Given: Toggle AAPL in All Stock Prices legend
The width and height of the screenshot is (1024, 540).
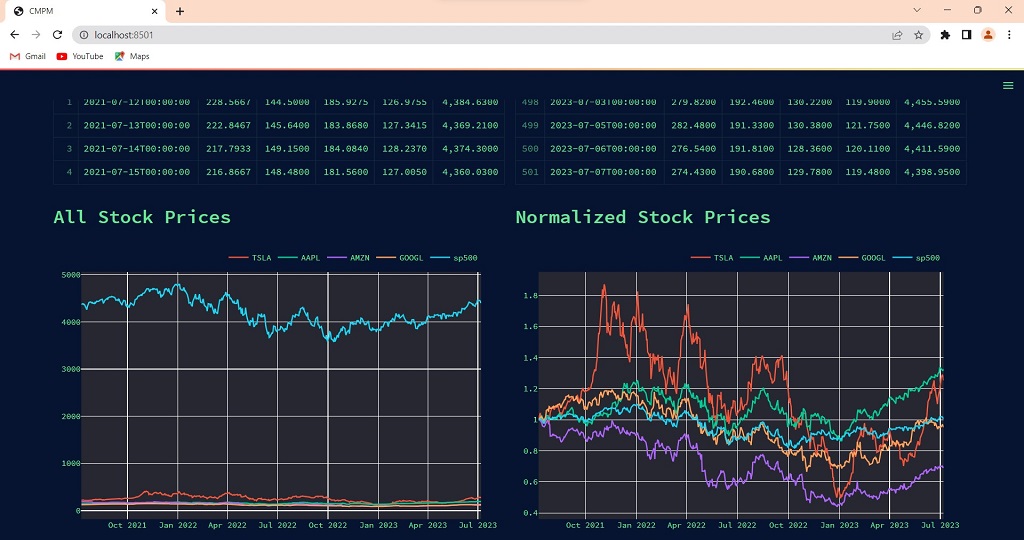Looking at the screenshot, I should click(299, 258).
